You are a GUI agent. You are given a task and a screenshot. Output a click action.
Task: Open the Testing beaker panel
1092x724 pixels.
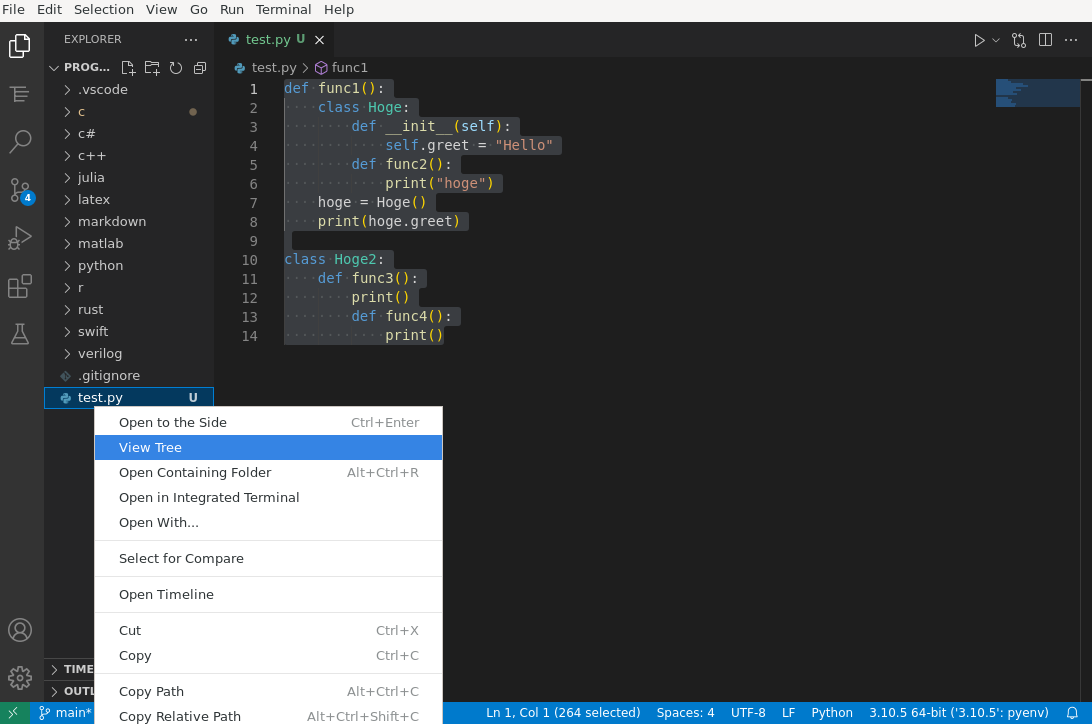20,334
